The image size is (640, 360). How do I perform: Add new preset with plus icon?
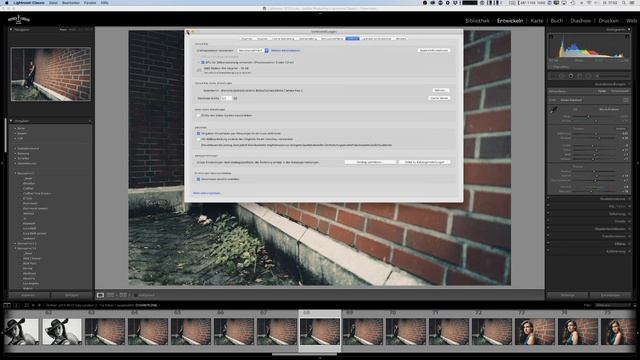click(x=89, y=121)
